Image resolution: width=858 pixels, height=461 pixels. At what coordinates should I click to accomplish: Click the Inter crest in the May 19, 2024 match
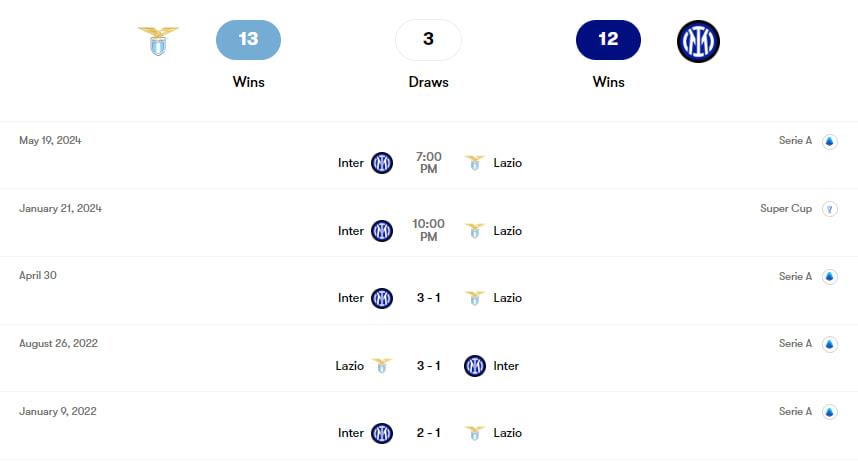click(382, 163)
